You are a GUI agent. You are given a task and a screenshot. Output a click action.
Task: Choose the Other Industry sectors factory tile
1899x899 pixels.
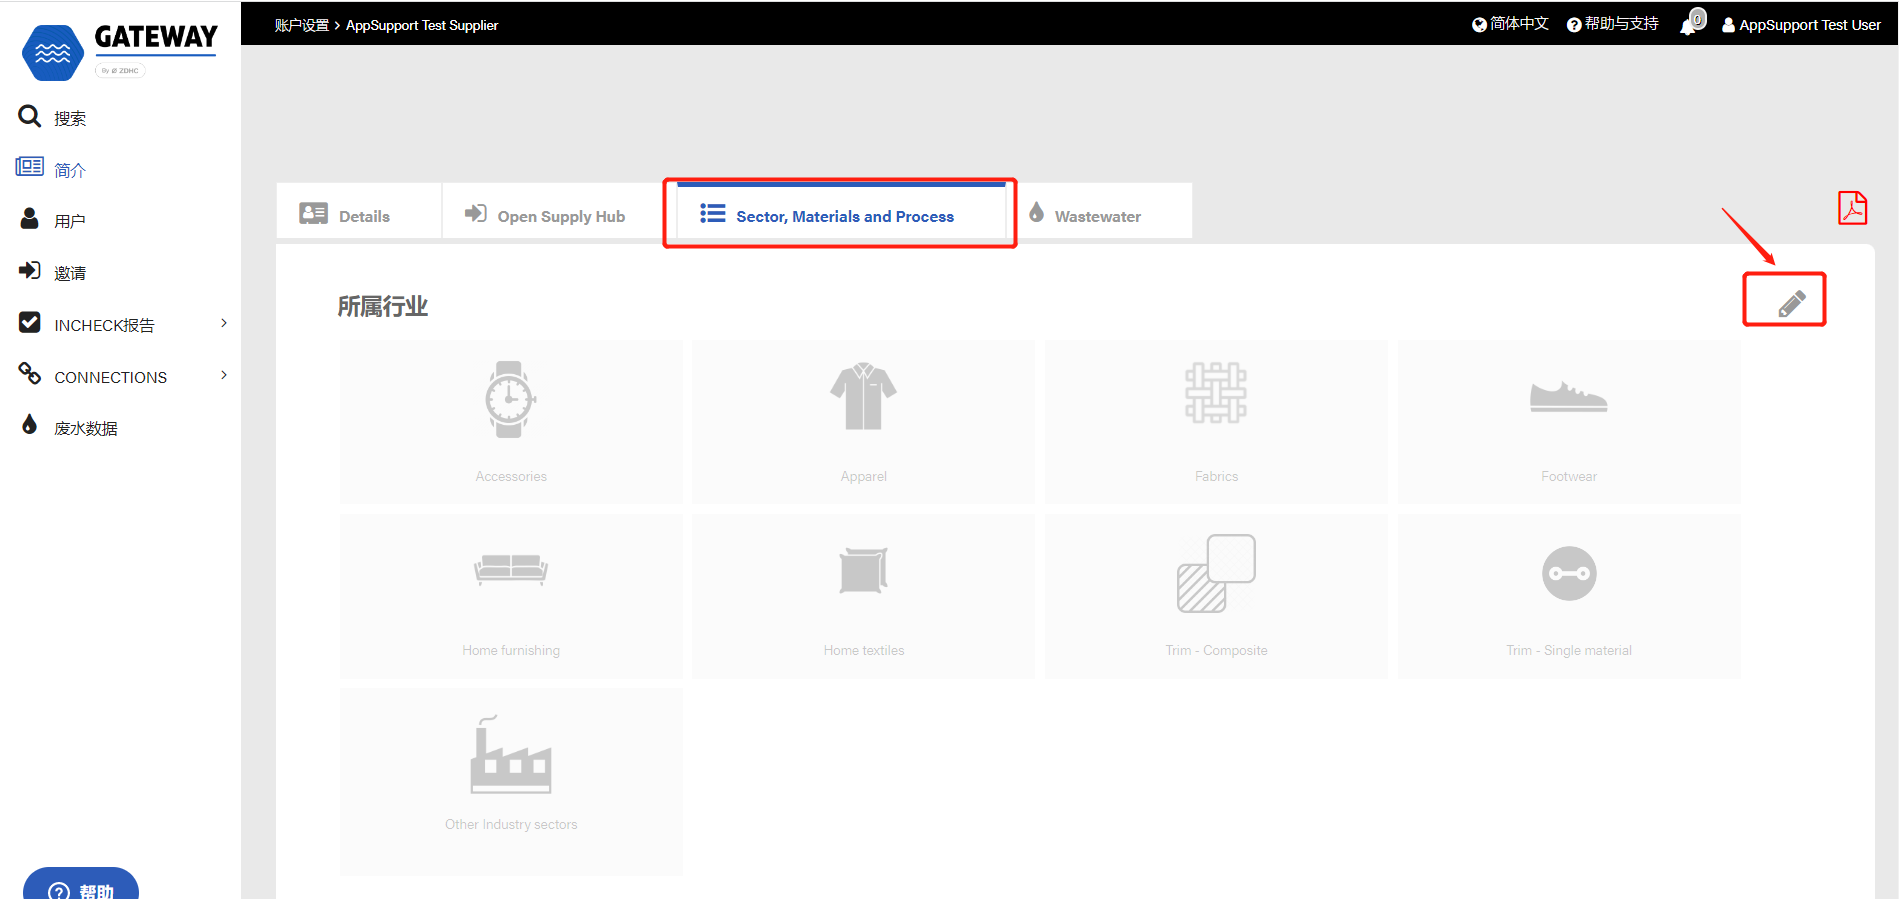[x=510, y=781]
